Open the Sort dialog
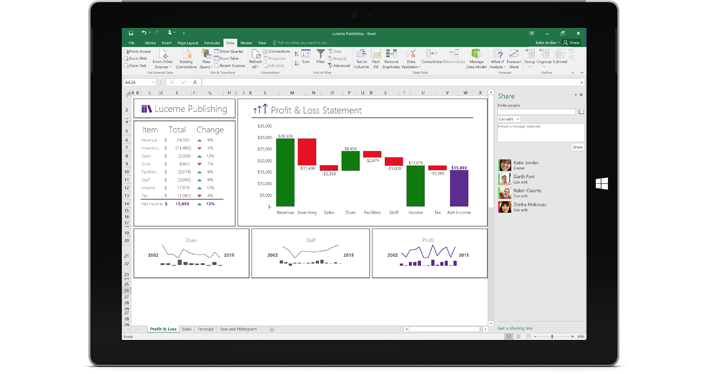 pyautogui.click(x=306, y=57)
